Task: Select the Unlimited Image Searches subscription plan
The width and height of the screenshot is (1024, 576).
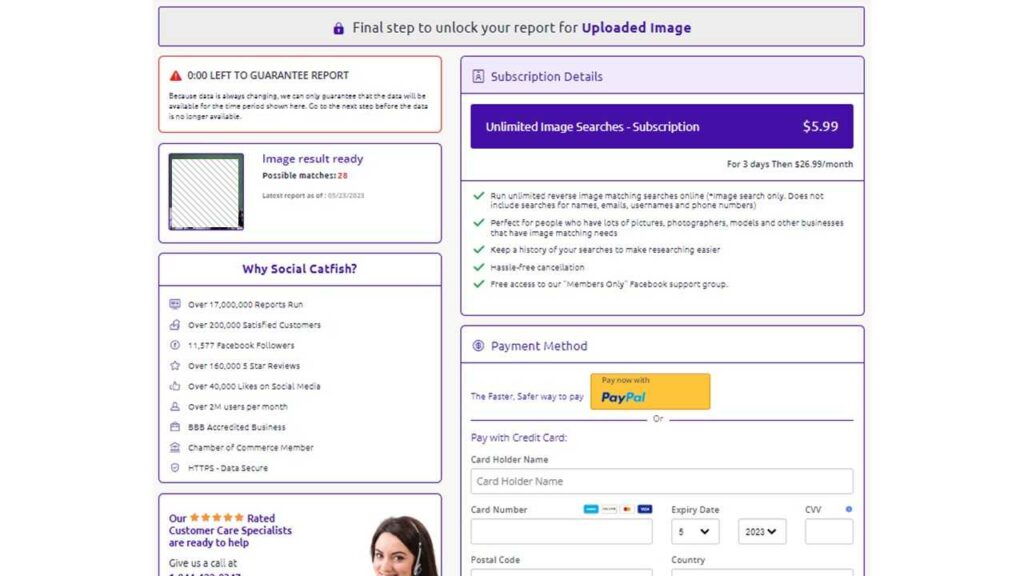Action: 662,126
